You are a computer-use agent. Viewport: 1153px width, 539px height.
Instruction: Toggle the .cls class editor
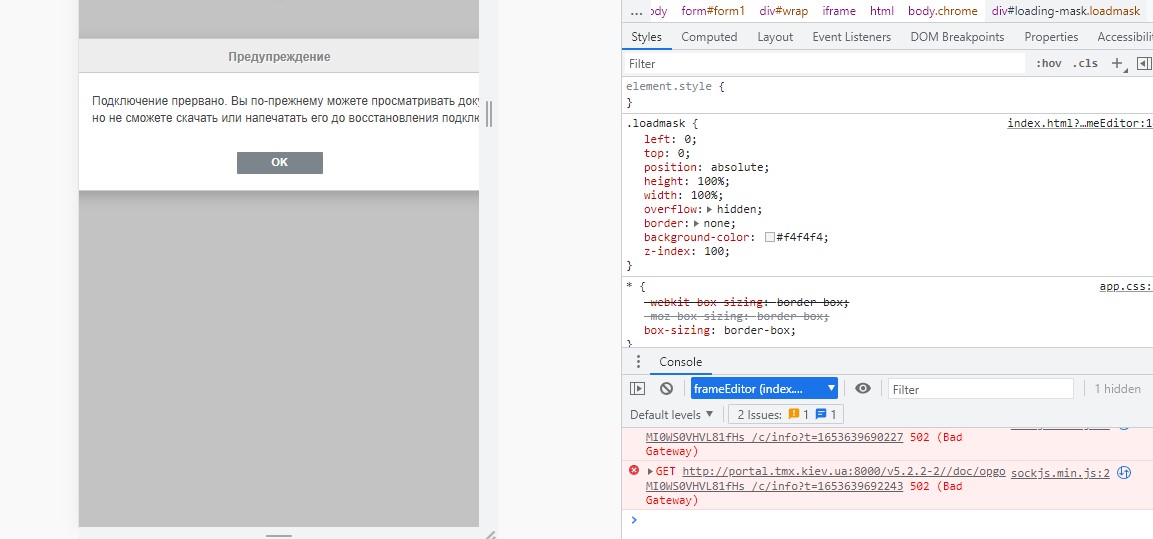1085,63
